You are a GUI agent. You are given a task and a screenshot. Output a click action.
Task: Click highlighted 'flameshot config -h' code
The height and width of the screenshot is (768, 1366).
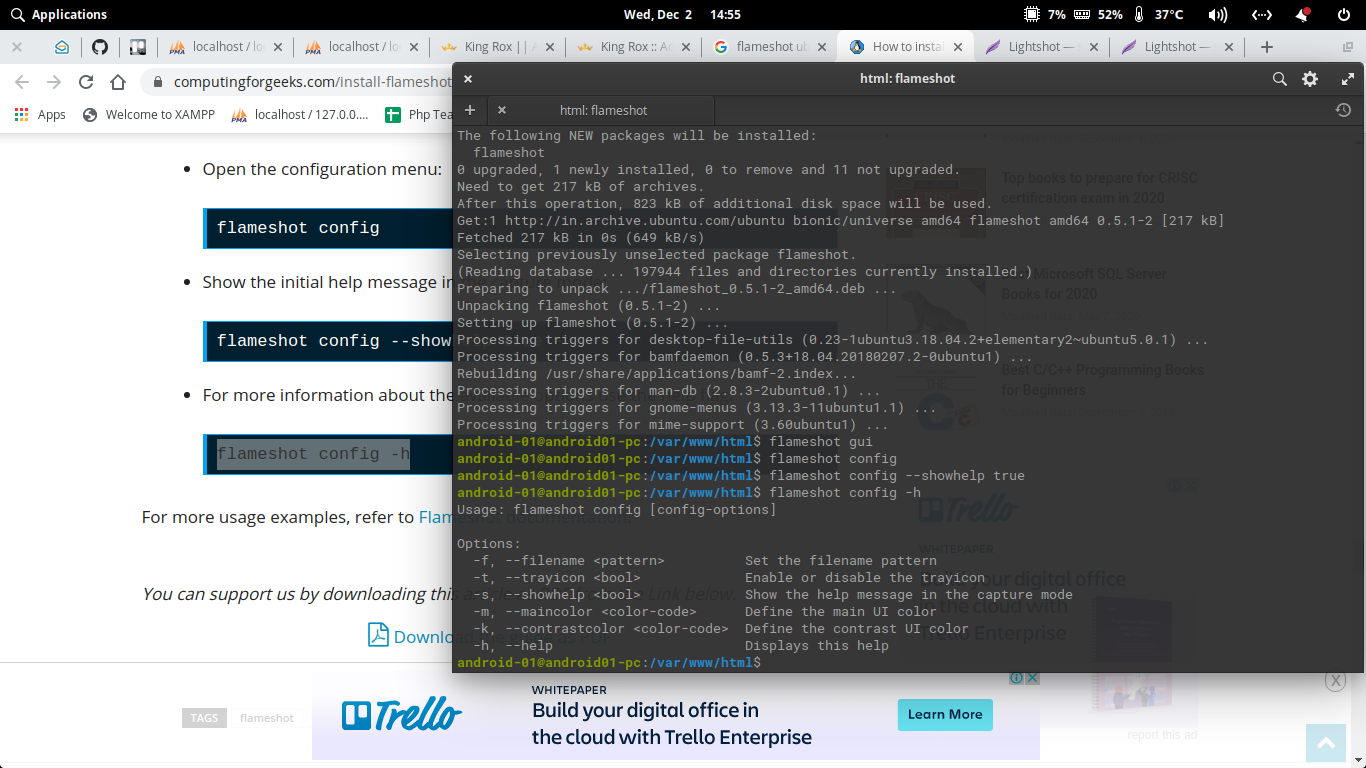click(x=313, y=454)
